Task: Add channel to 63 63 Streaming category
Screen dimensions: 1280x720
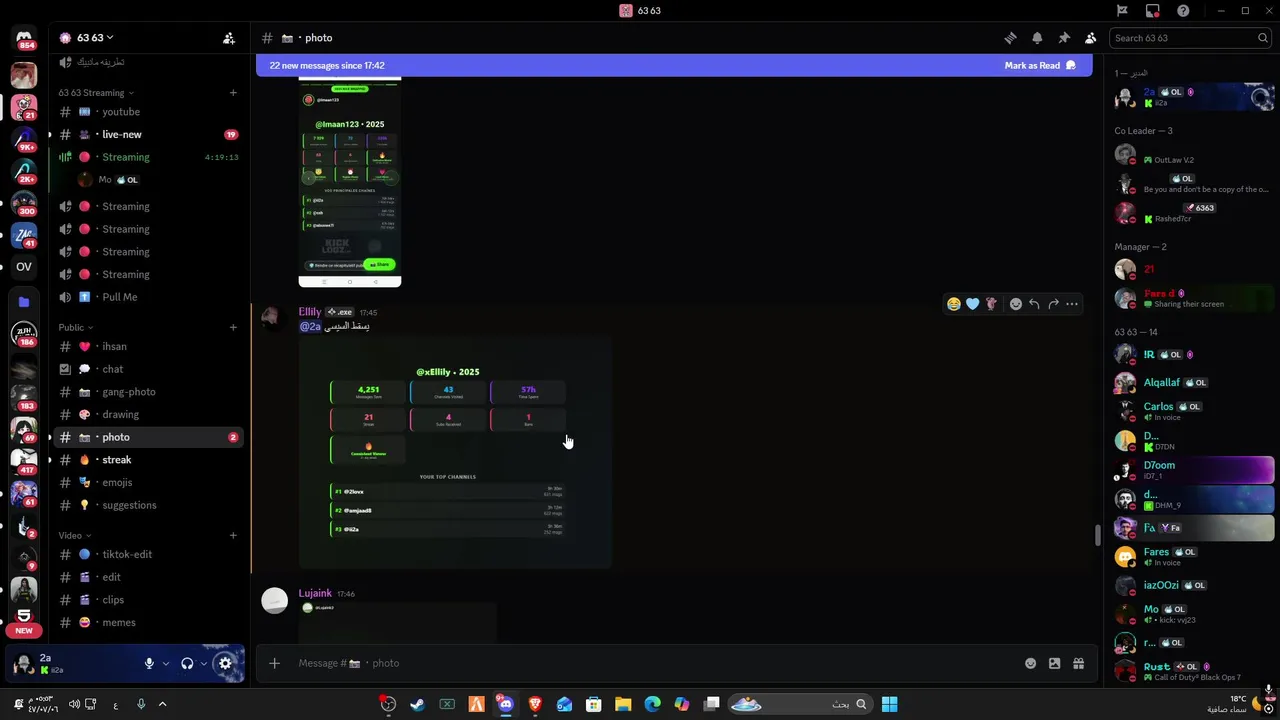Action: [x=233, y=93]
